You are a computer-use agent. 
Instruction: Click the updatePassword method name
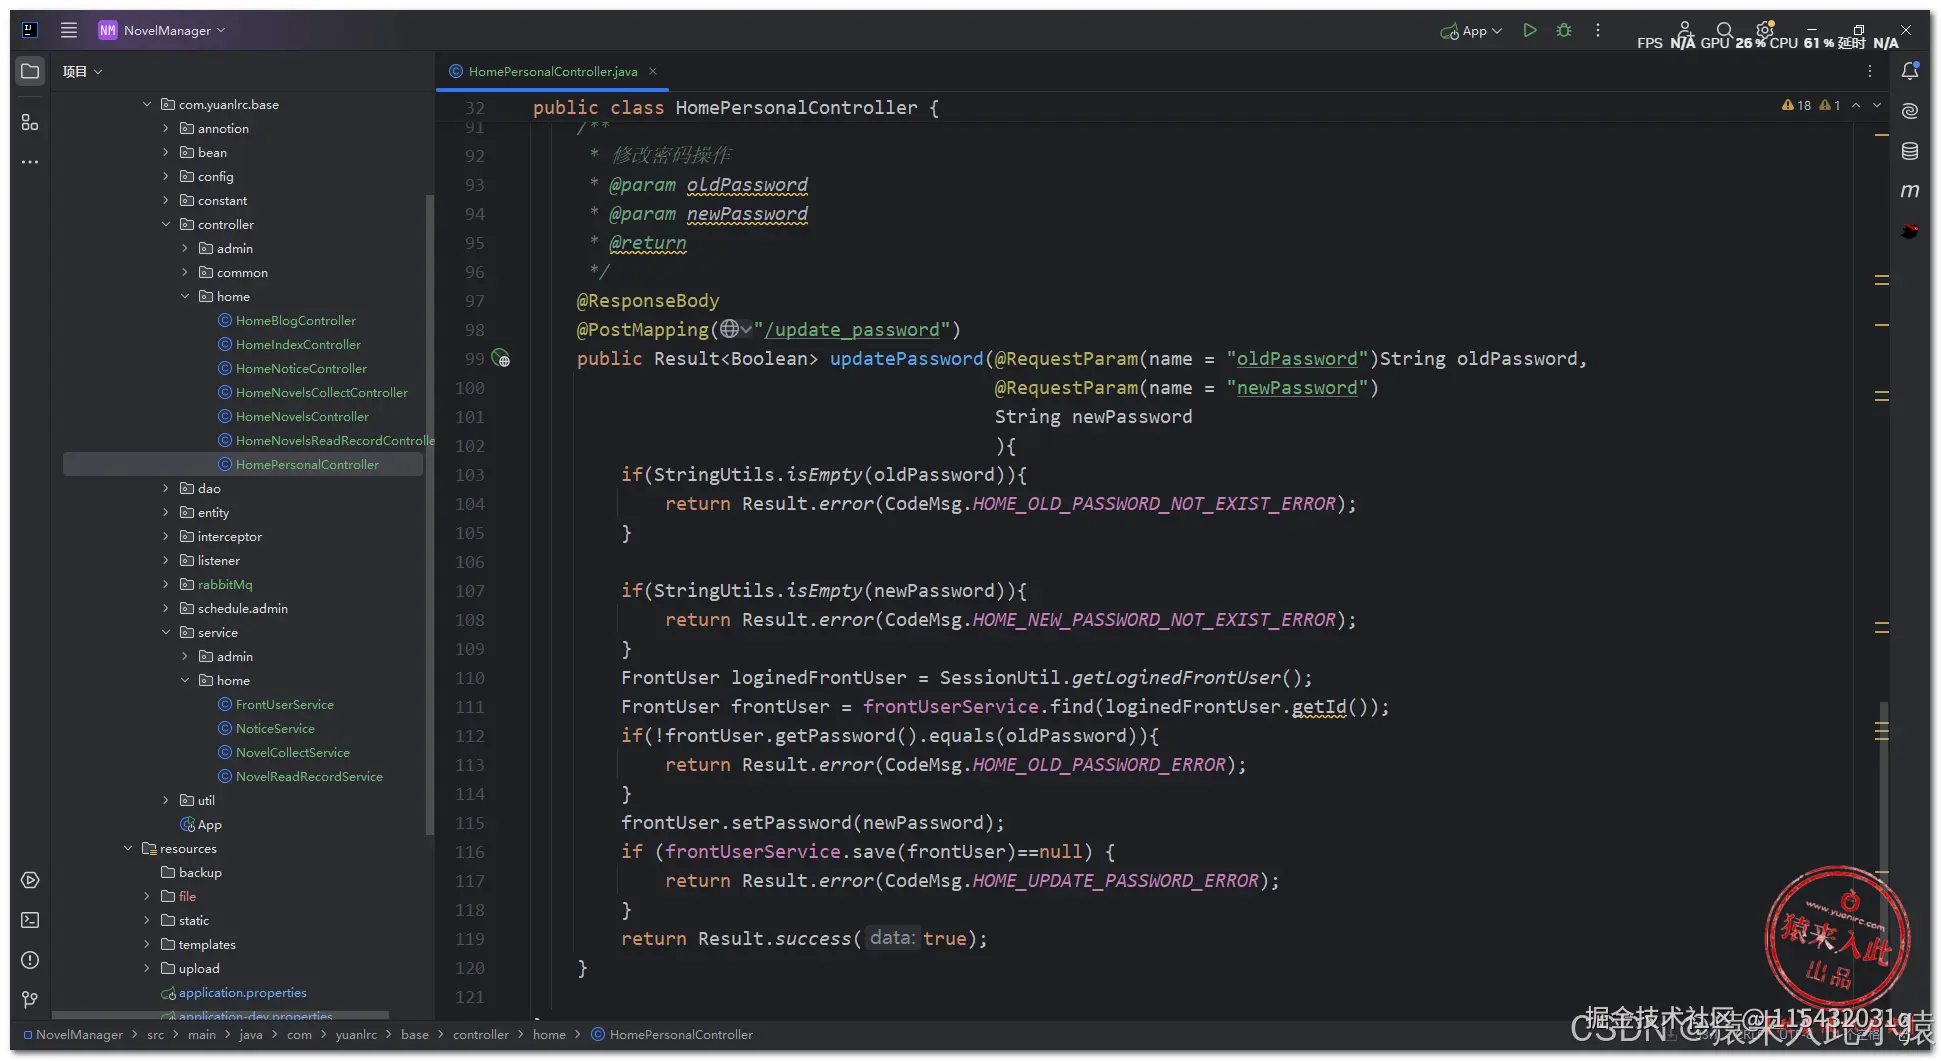[x=906, y=358]
